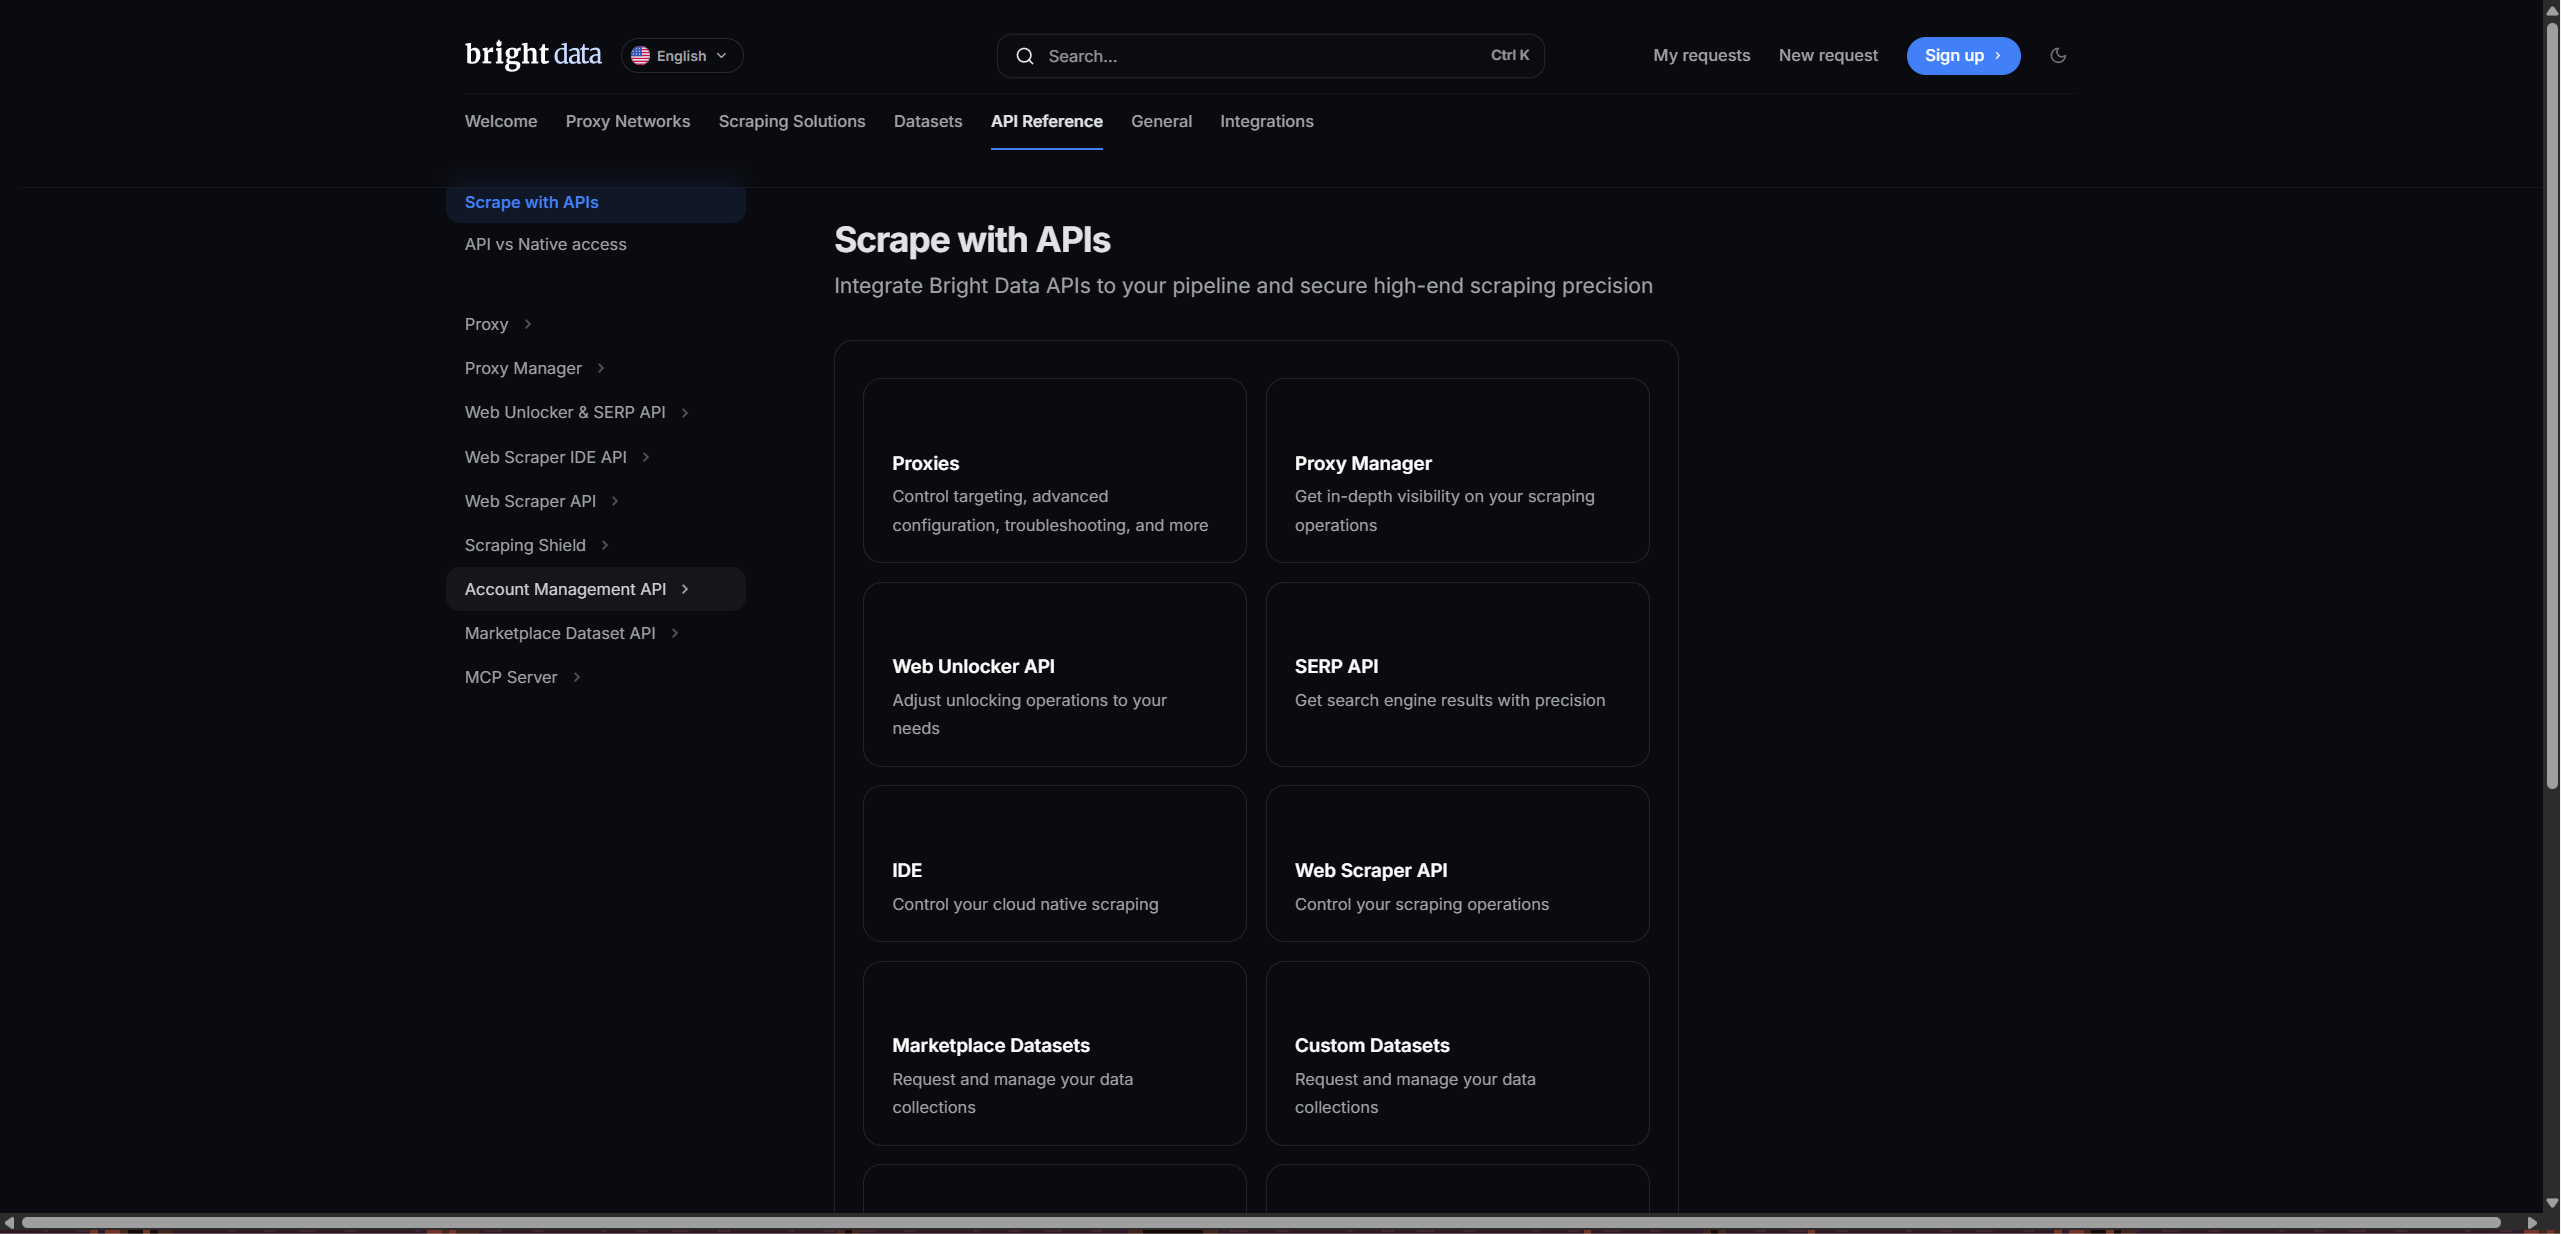2561x1234 pixels.
Task: Expand Proxy Manager sidebar chevron
Action: pos(600,368)
